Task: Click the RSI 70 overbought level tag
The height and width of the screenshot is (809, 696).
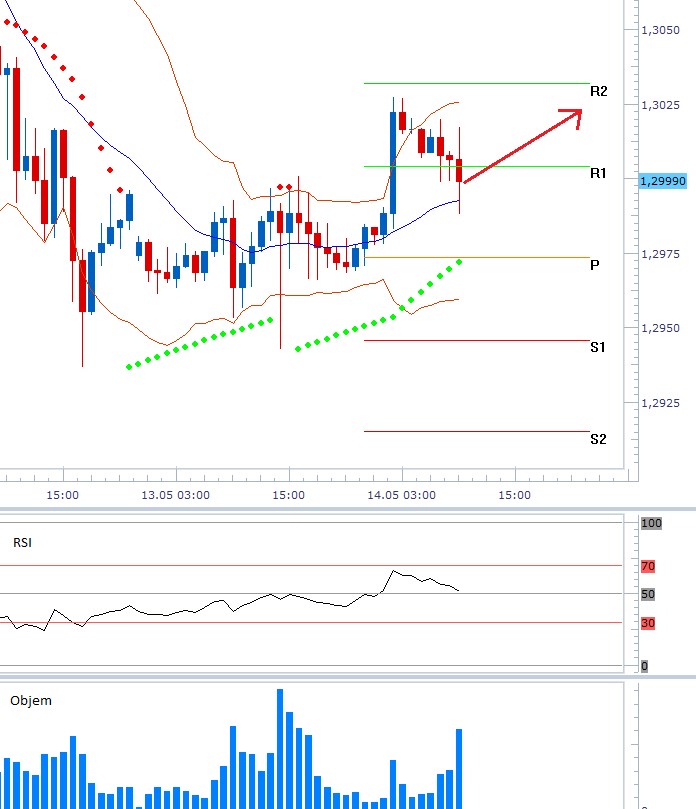Action: click(648, 566)
